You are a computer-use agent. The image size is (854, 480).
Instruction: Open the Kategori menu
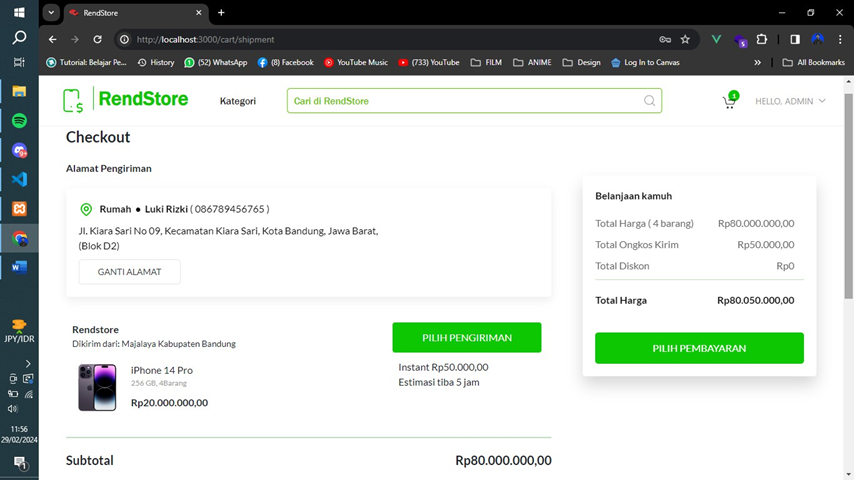[x=237, y=101]
